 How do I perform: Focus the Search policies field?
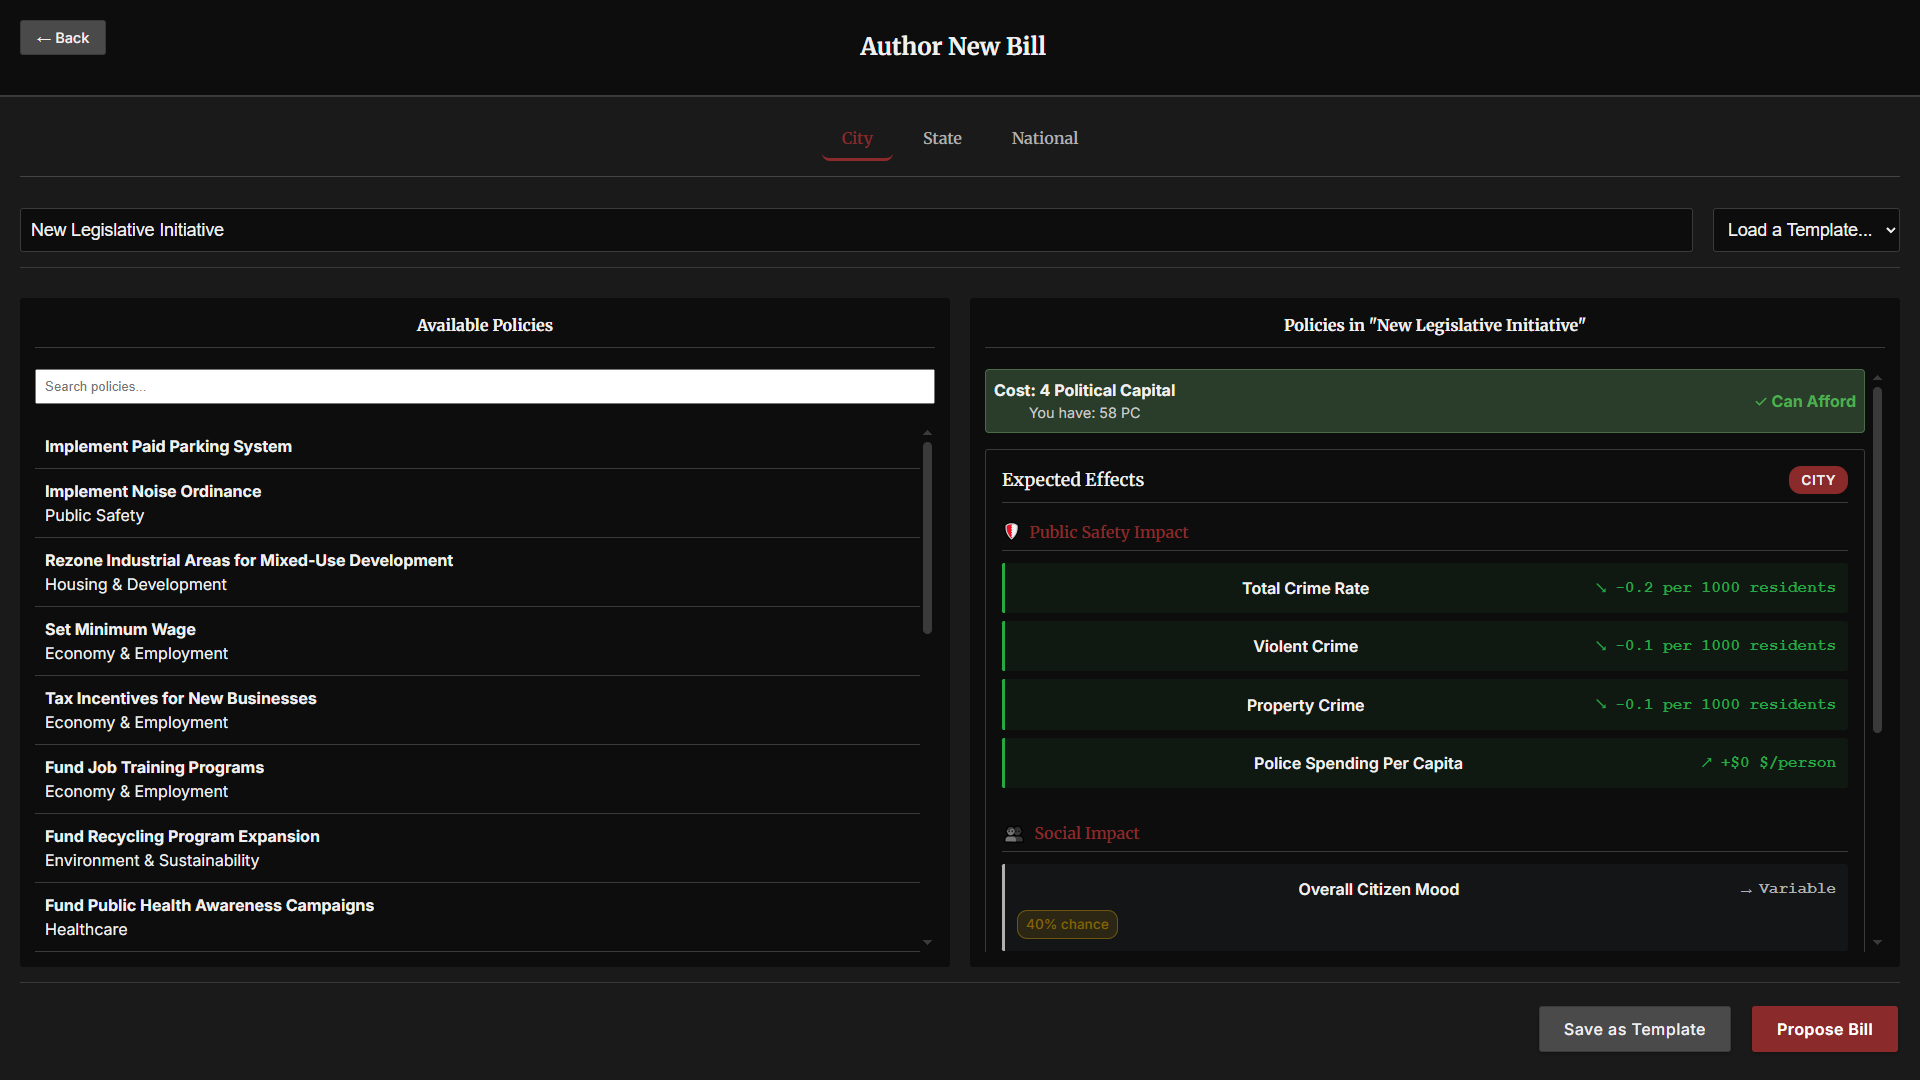pyautogui.click(x=484, y=387)
